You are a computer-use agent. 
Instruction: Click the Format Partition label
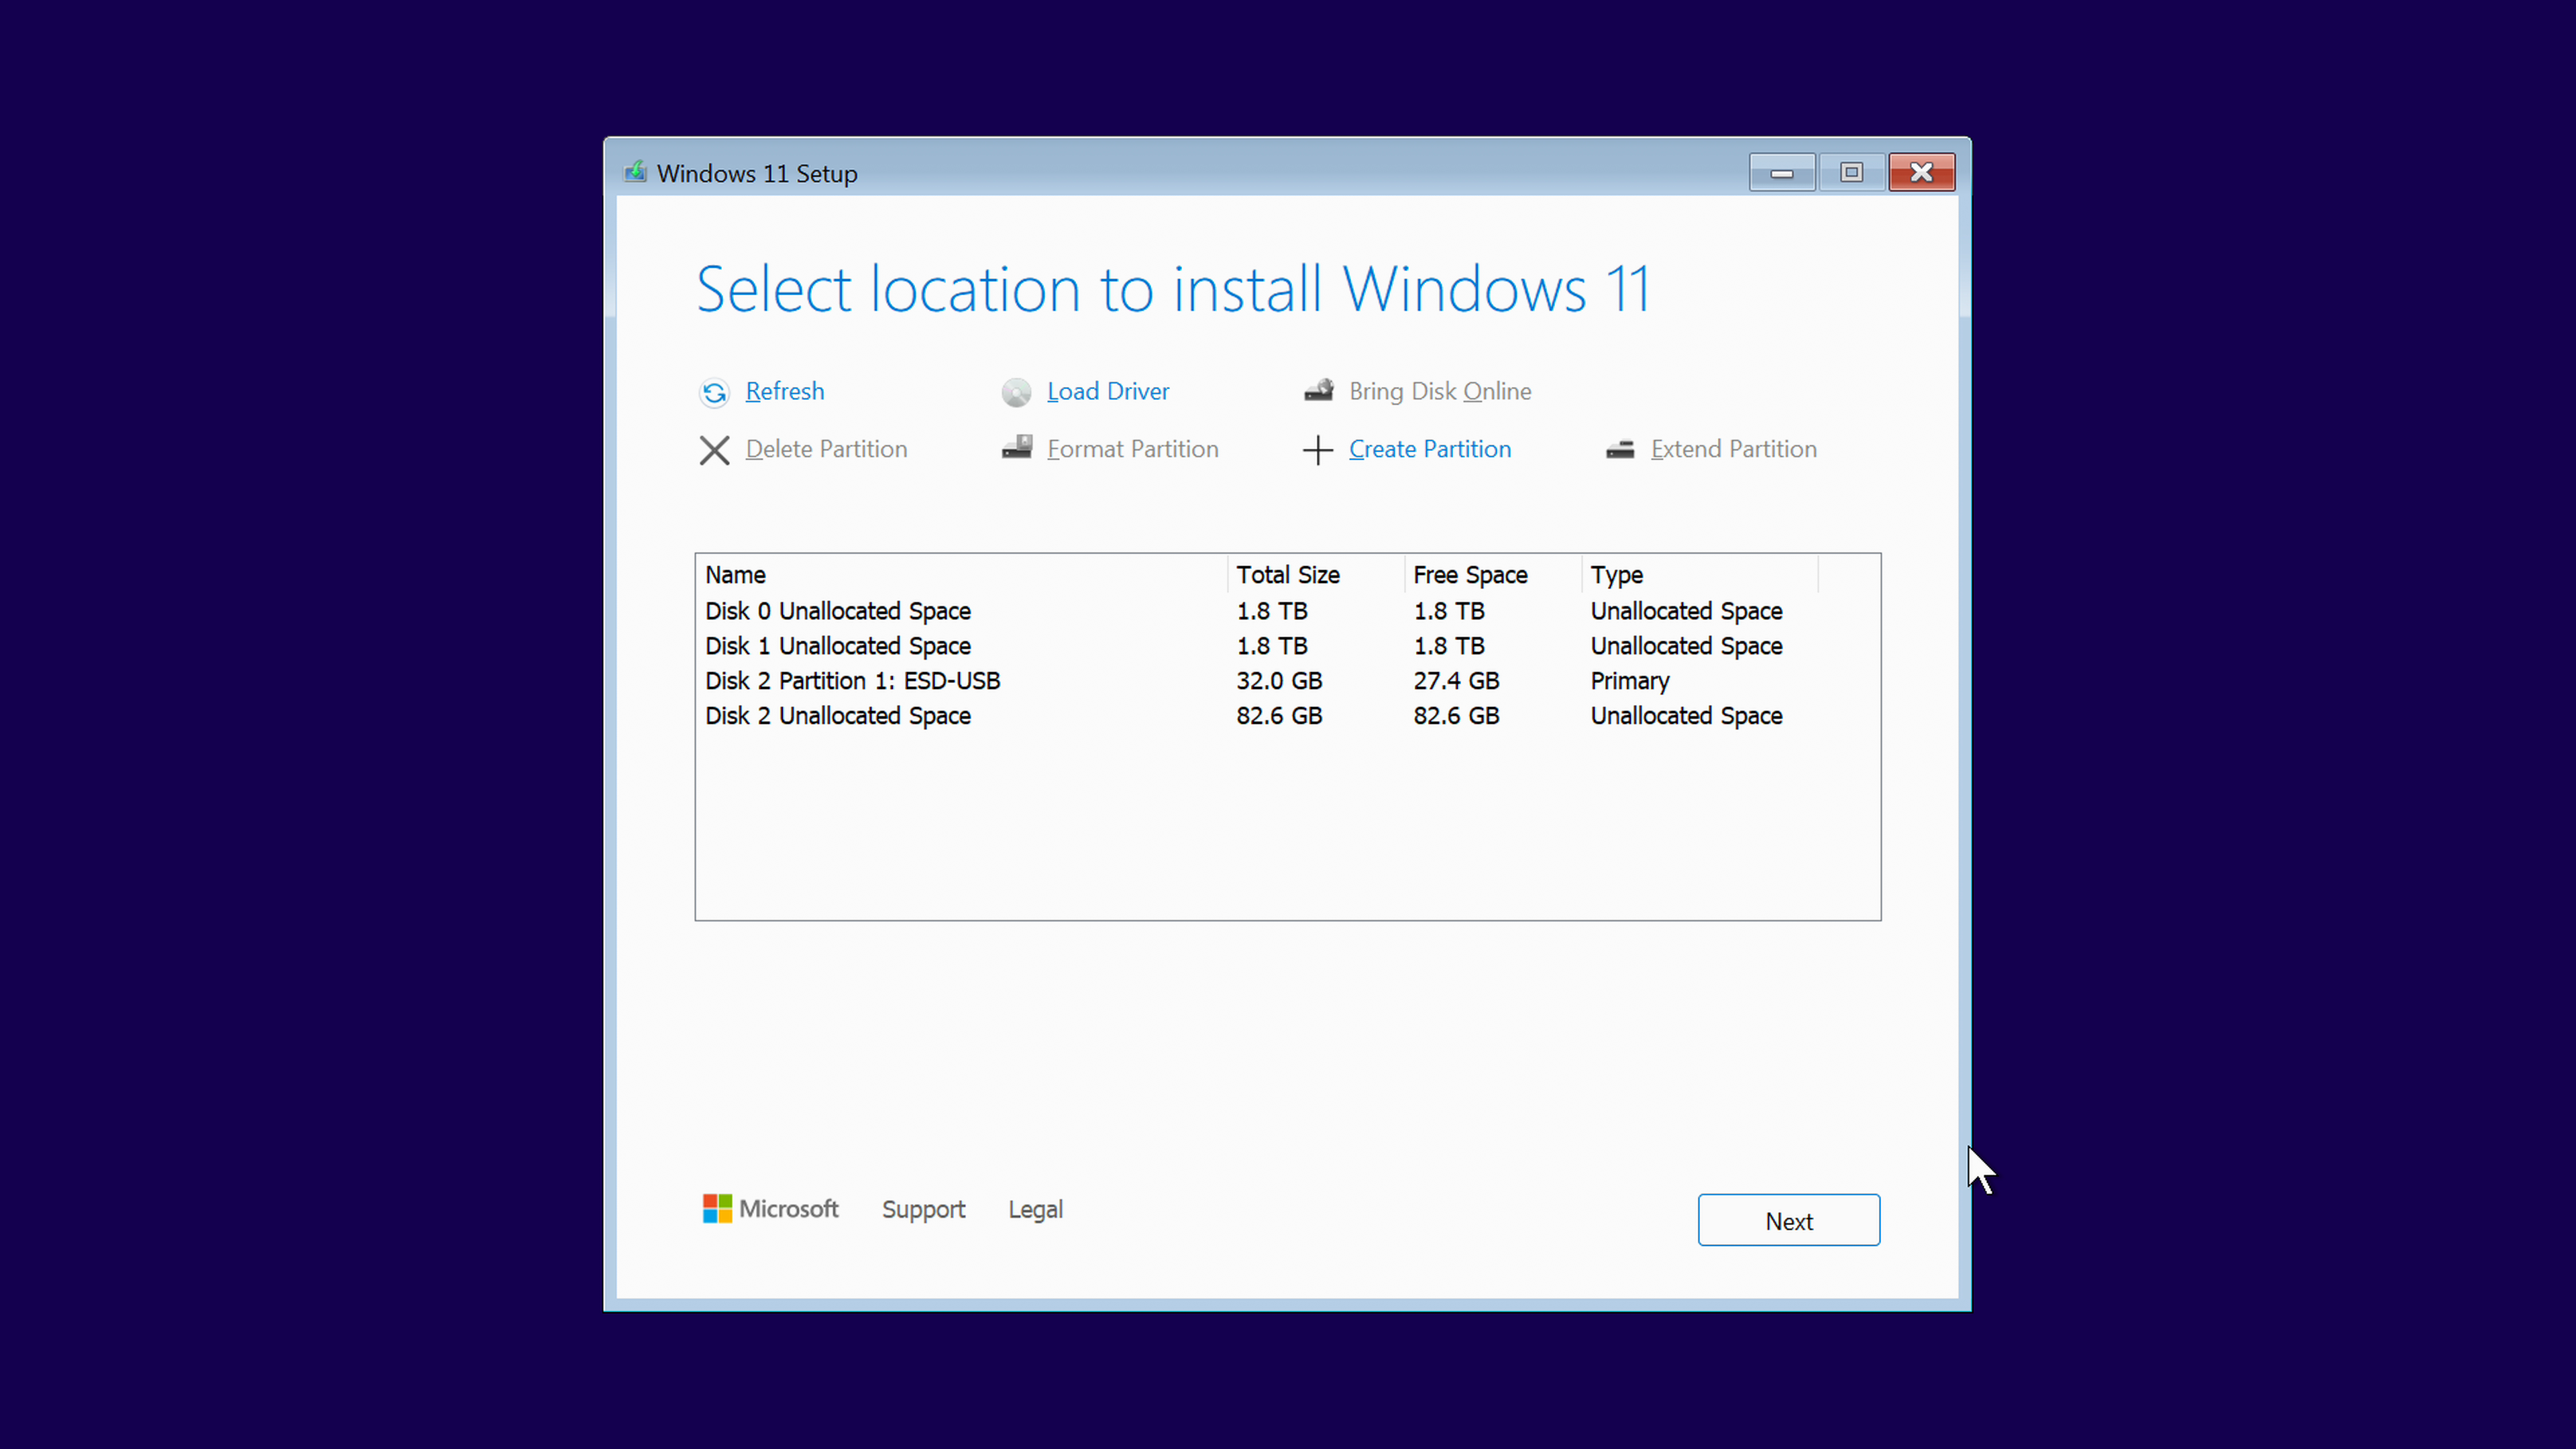click(1133, 449)
